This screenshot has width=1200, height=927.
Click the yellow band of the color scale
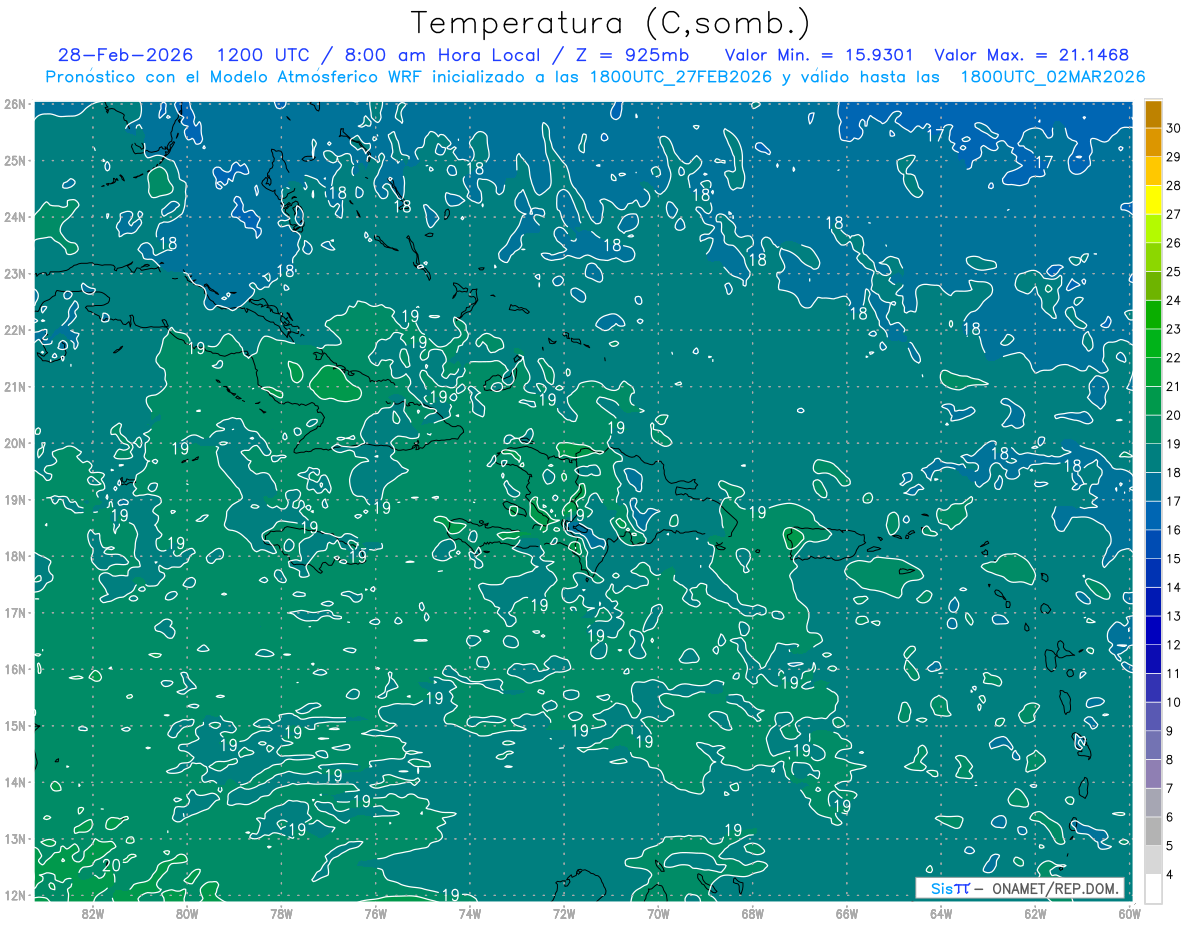(1153, 200)
